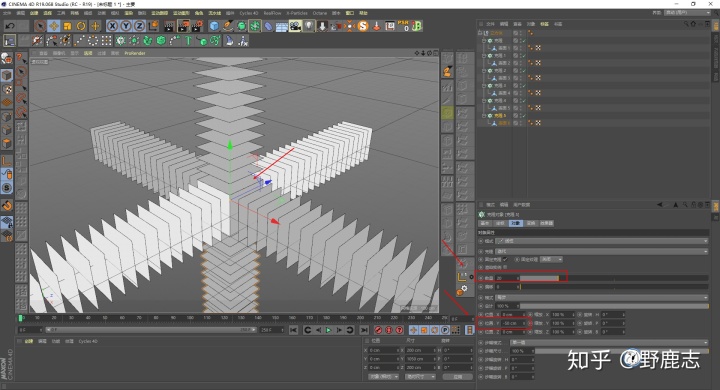Click the Camera object icon
The width and height of the screenshot is (720, 390).
pos(295,26)
